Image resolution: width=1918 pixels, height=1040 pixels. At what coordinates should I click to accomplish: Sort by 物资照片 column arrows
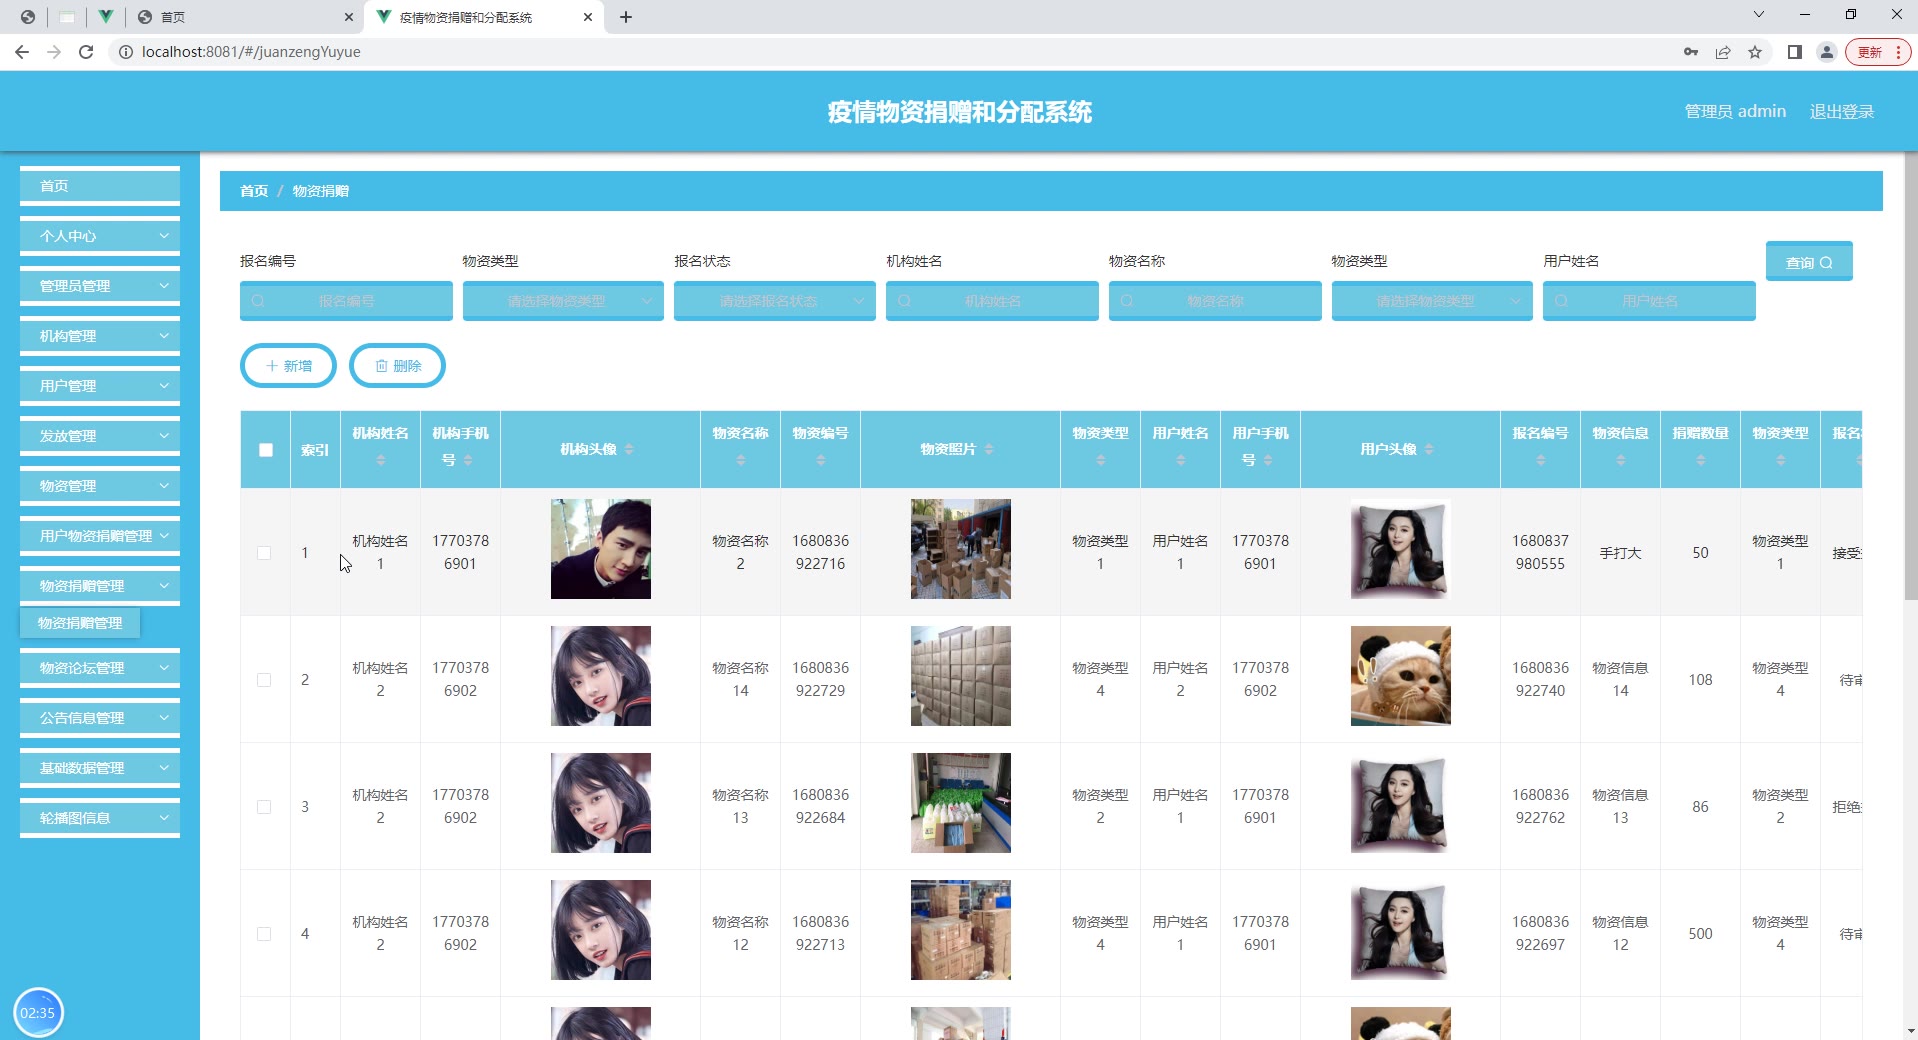[x=989, y=450]
